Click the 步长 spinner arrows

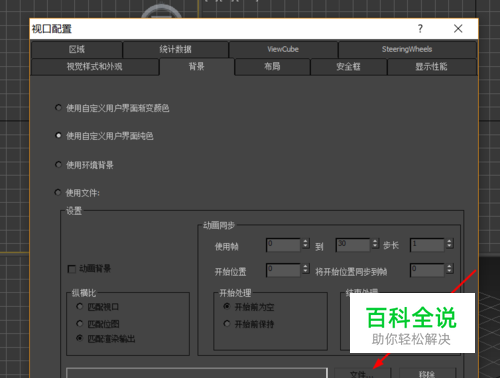click(x=449, y=244)
